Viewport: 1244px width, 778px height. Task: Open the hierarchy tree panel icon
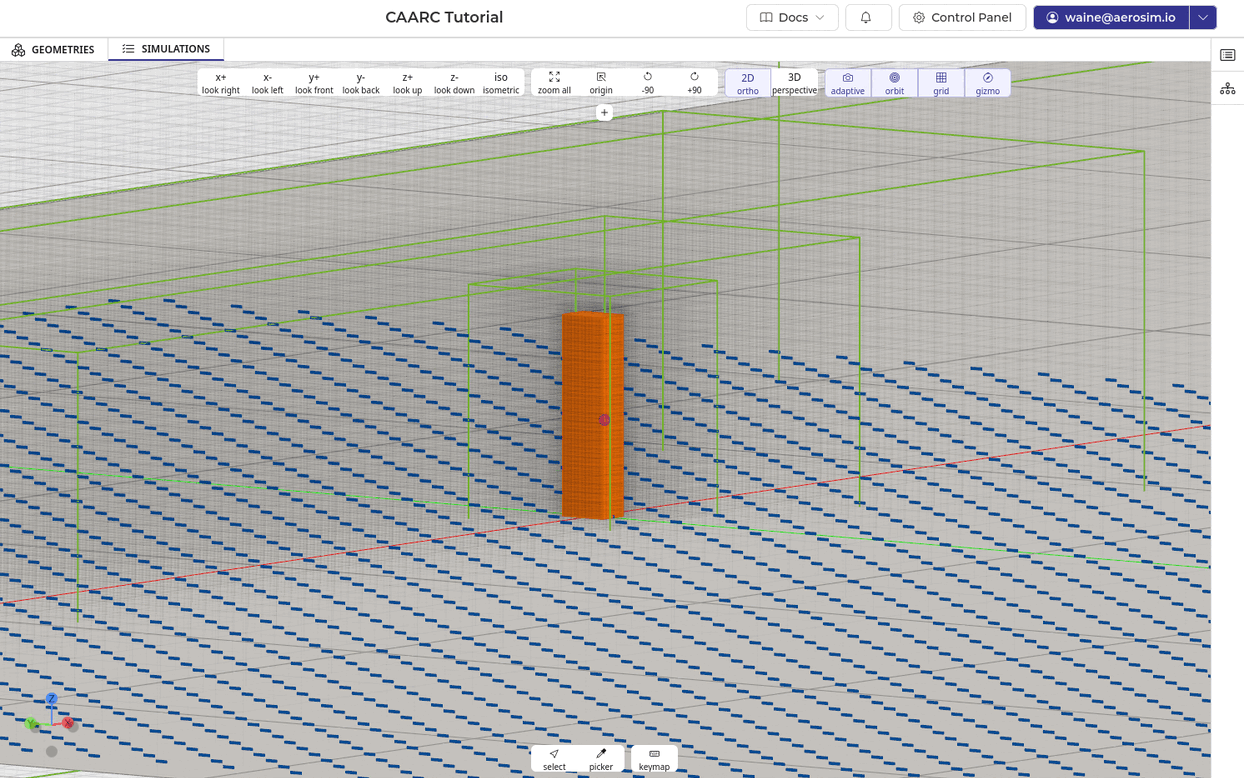coord(1228,89)
